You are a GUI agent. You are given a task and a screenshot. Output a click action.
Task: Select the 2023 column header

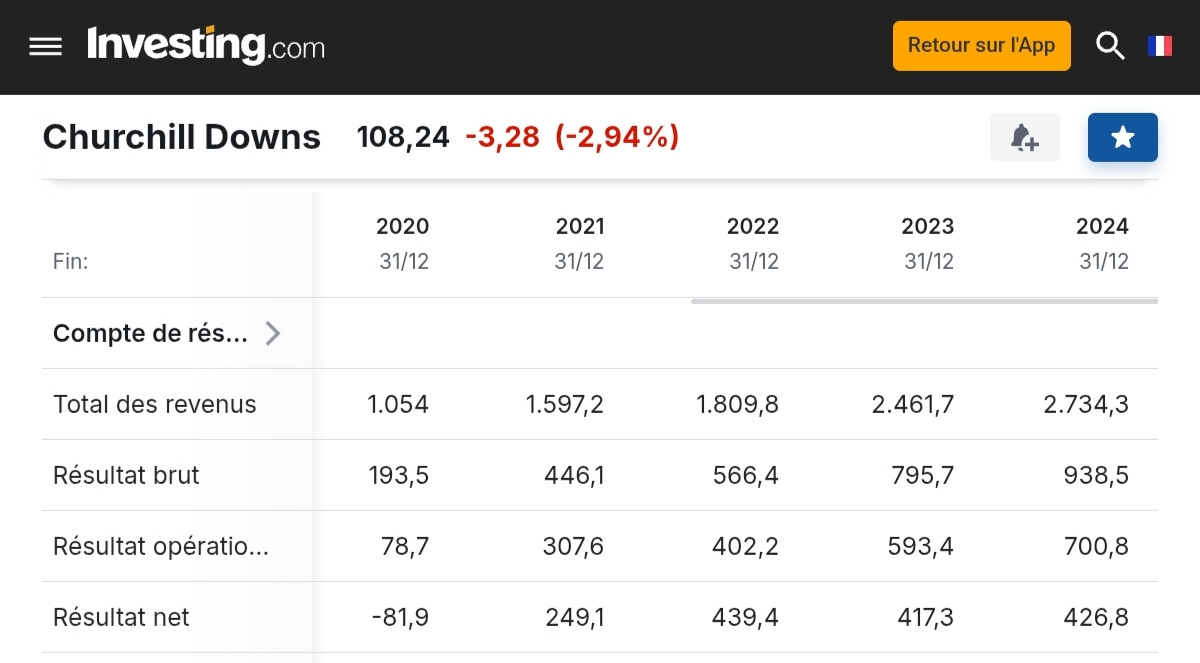point(928,226)
